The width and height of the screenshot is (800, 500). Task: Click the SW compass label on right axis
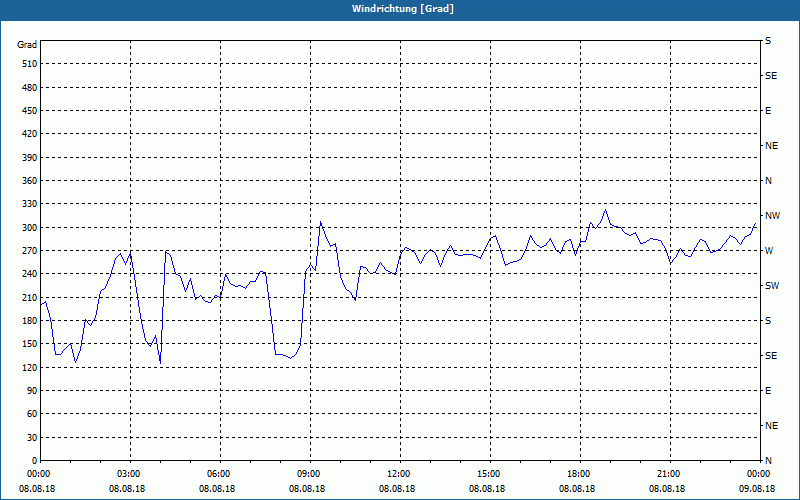pos(772,286)
